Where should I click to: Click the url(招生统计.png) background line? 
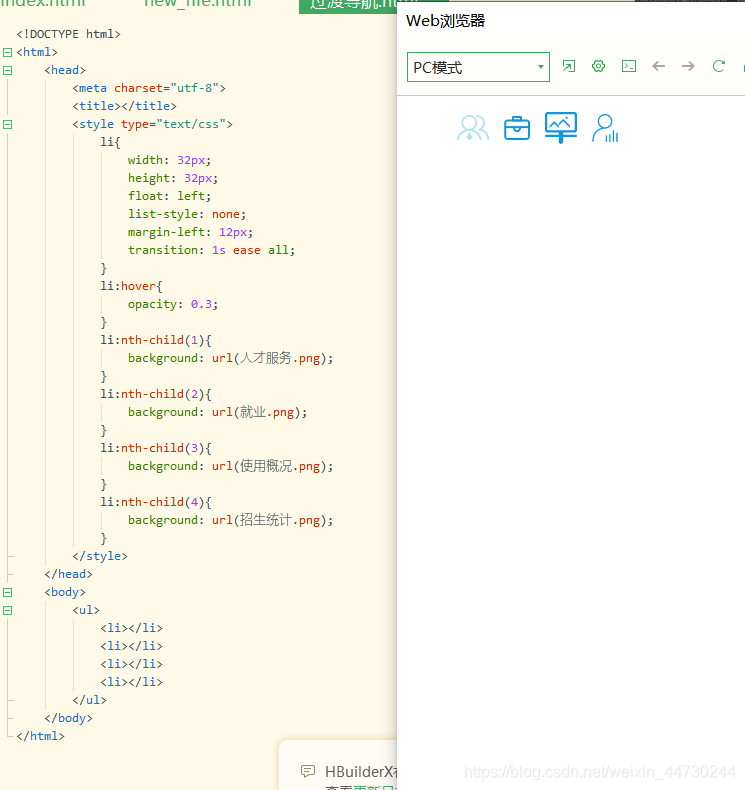[x=230, y=520]
